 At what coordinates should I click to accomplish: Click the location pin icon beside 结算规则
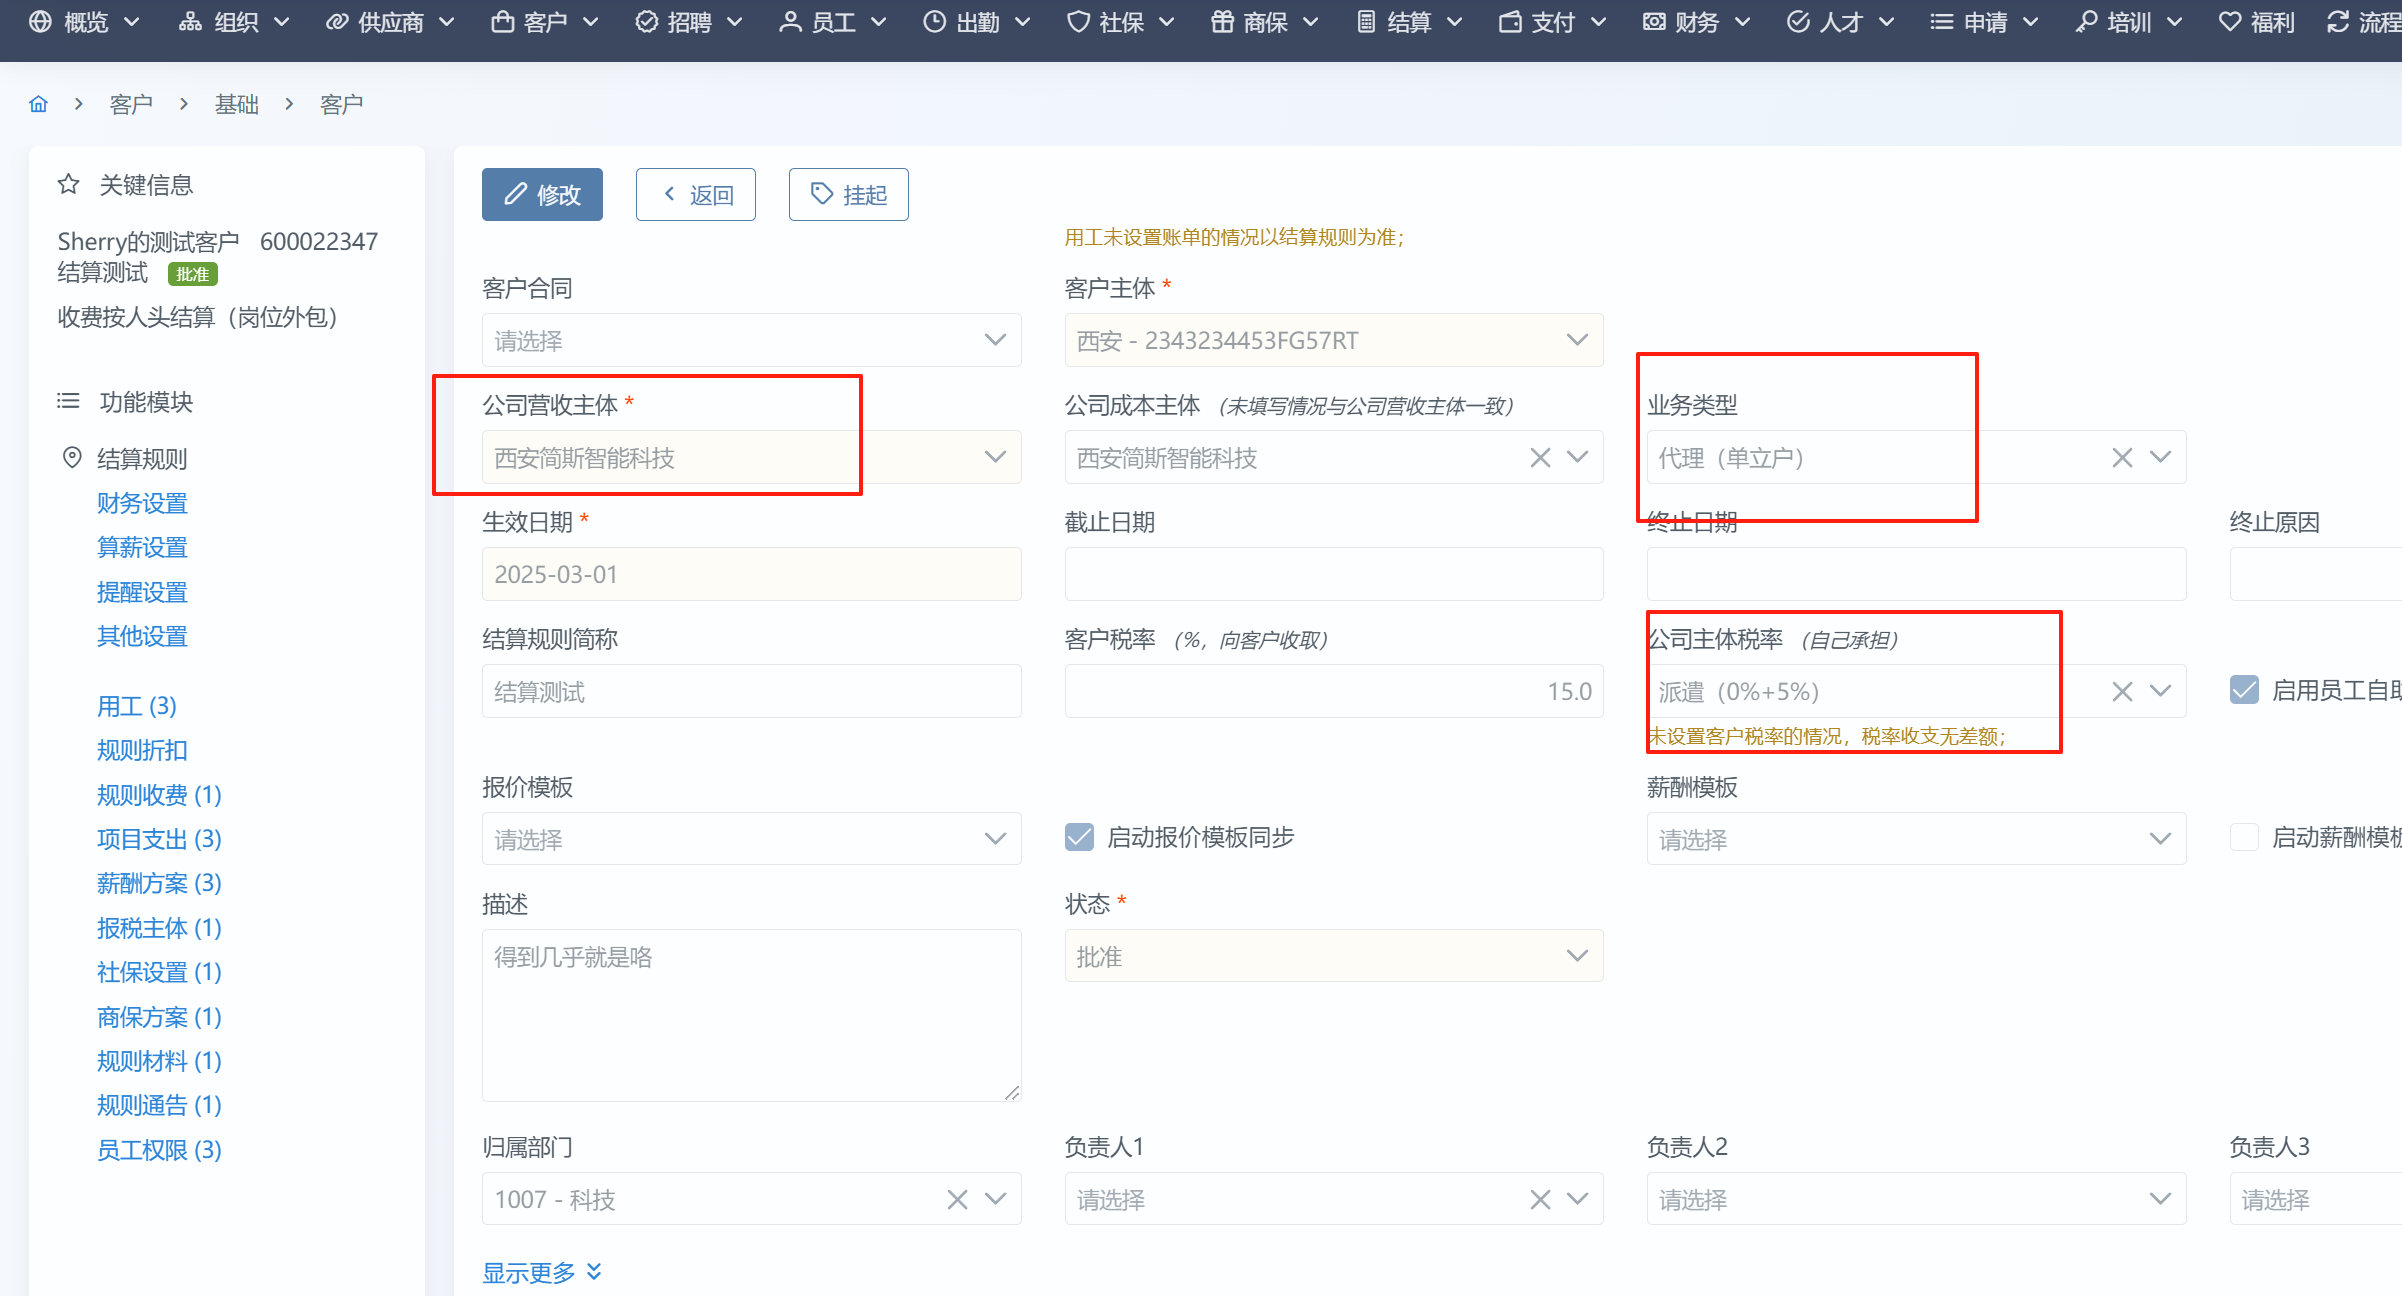(x=72, y=458)
